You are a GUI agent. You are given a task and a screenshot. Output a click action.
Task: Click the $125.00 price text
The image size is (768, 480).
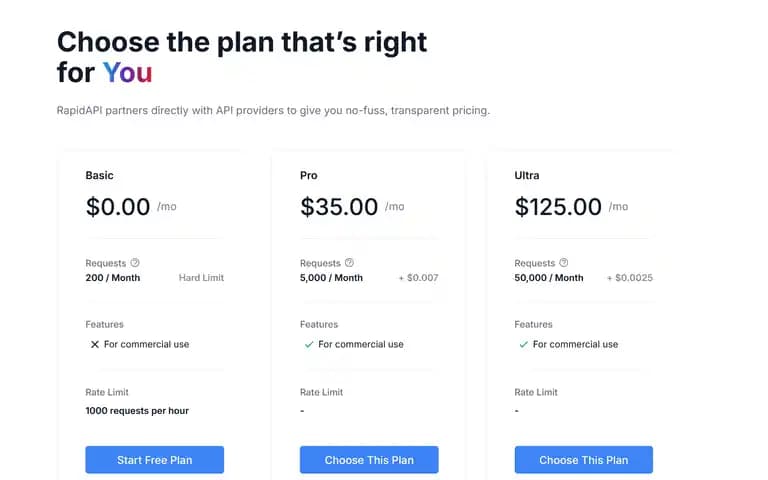tap(558, 206)
